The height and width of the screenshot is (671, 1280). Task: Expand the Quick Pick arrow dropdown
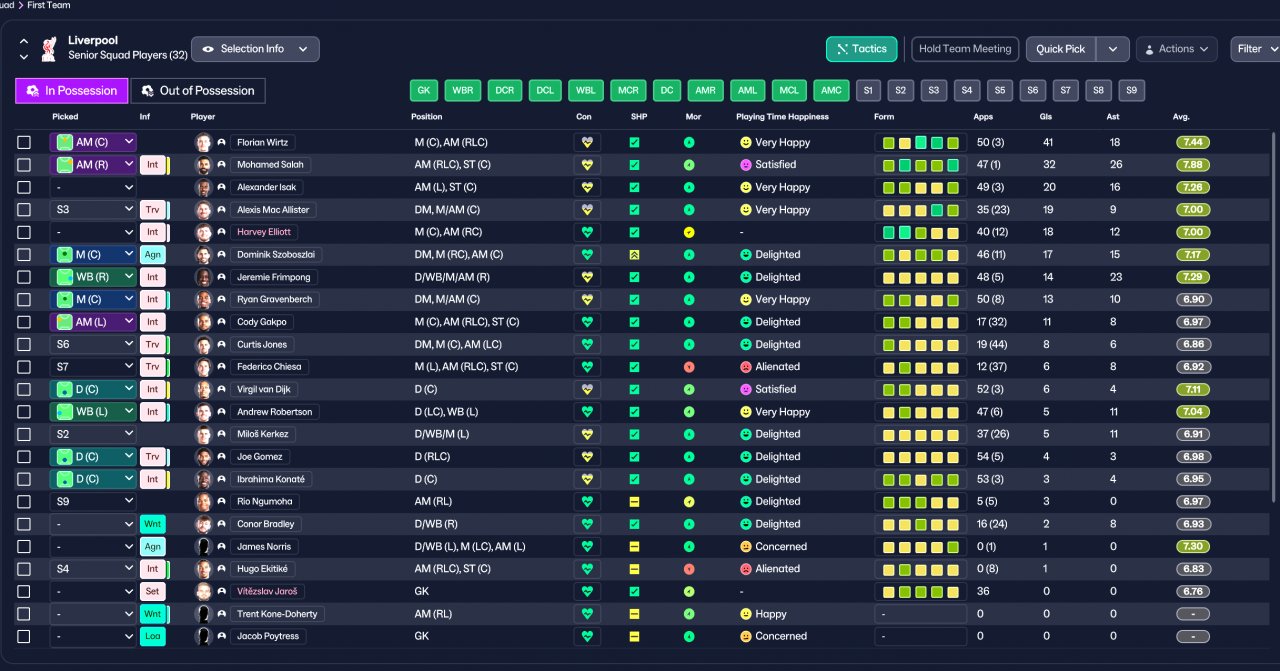[x=1113, y=49]
